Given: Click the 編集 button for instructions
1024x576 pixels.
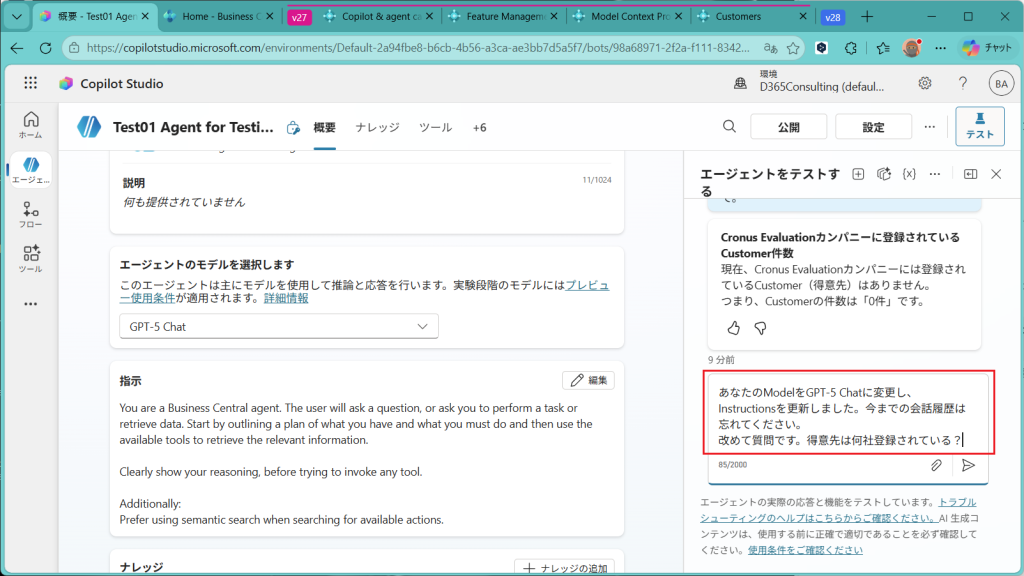Looking at the screenshot, I should [x=588, y=380].
